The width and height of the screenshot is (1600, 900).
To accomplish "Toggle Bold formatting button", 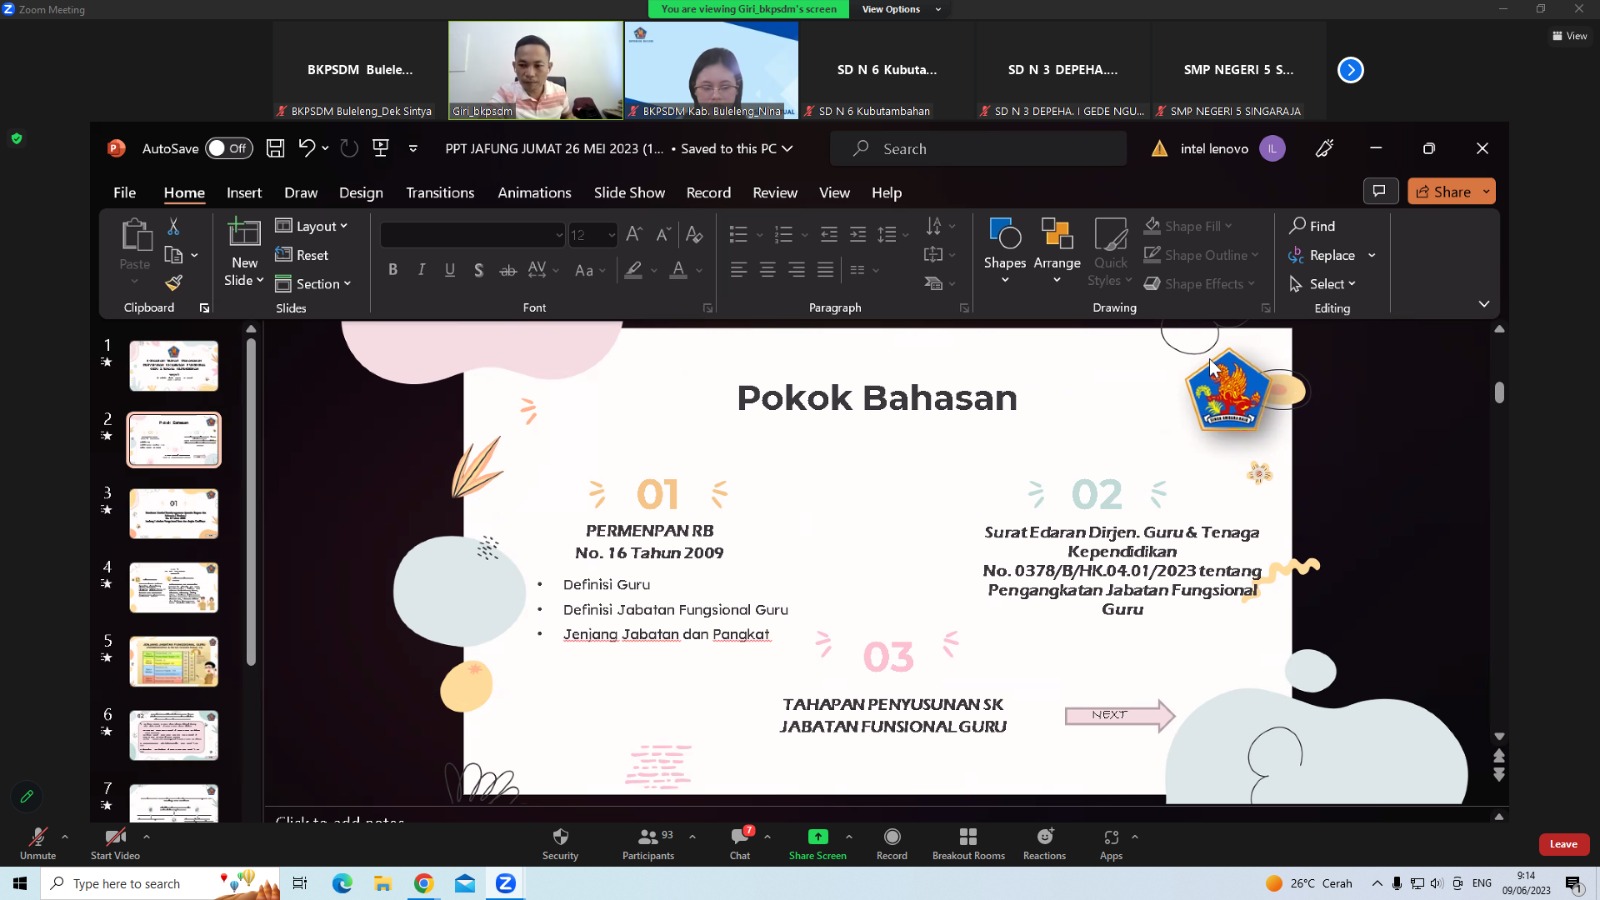I will tap(393, 269).
